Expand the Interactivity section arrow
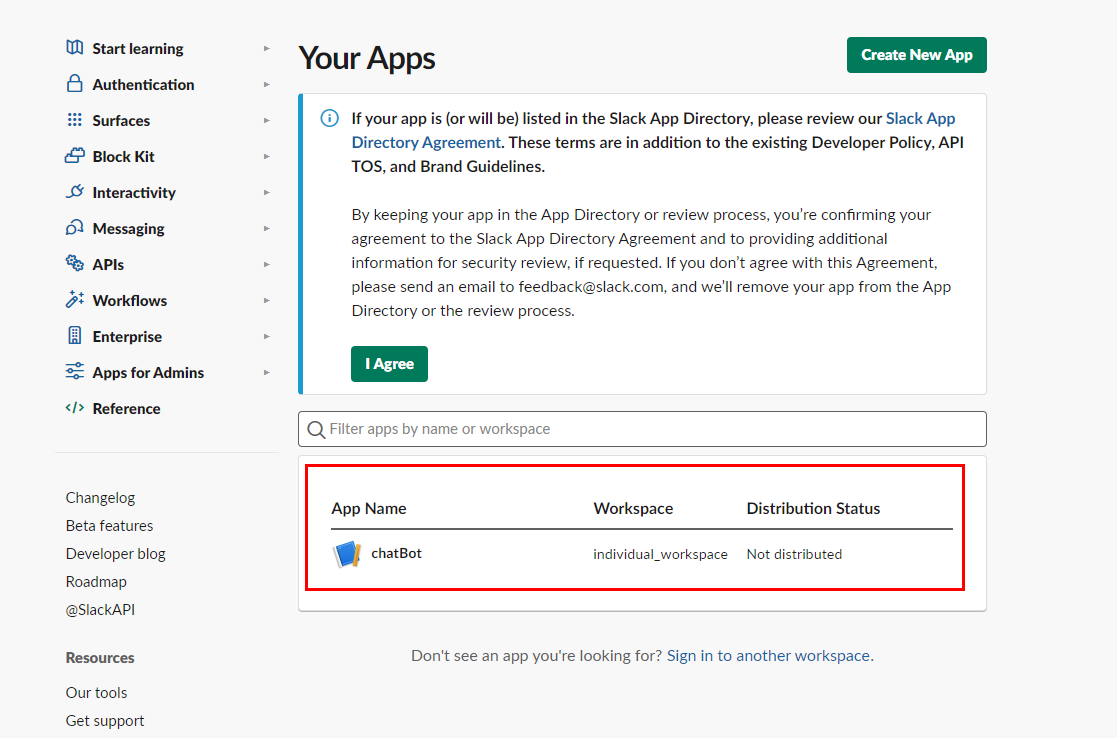This screenshot has width=1117, height=738. coord(266,192)
